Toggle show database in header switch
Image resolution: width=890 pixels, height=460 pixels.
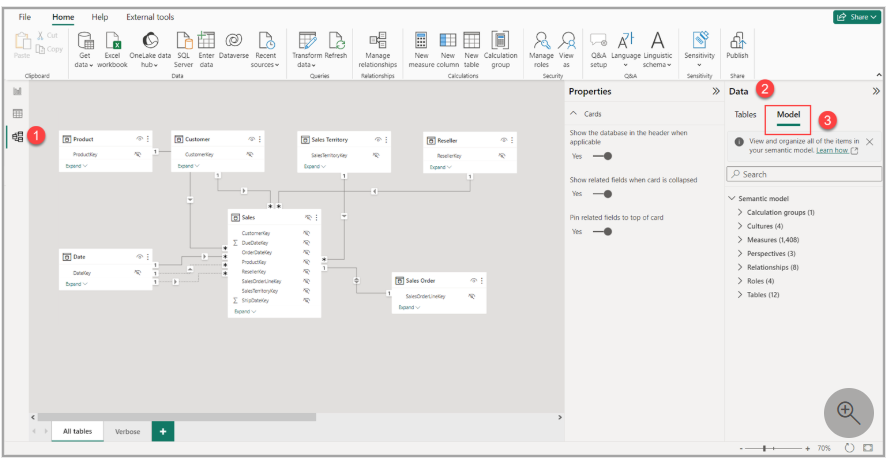click(602, 156)
